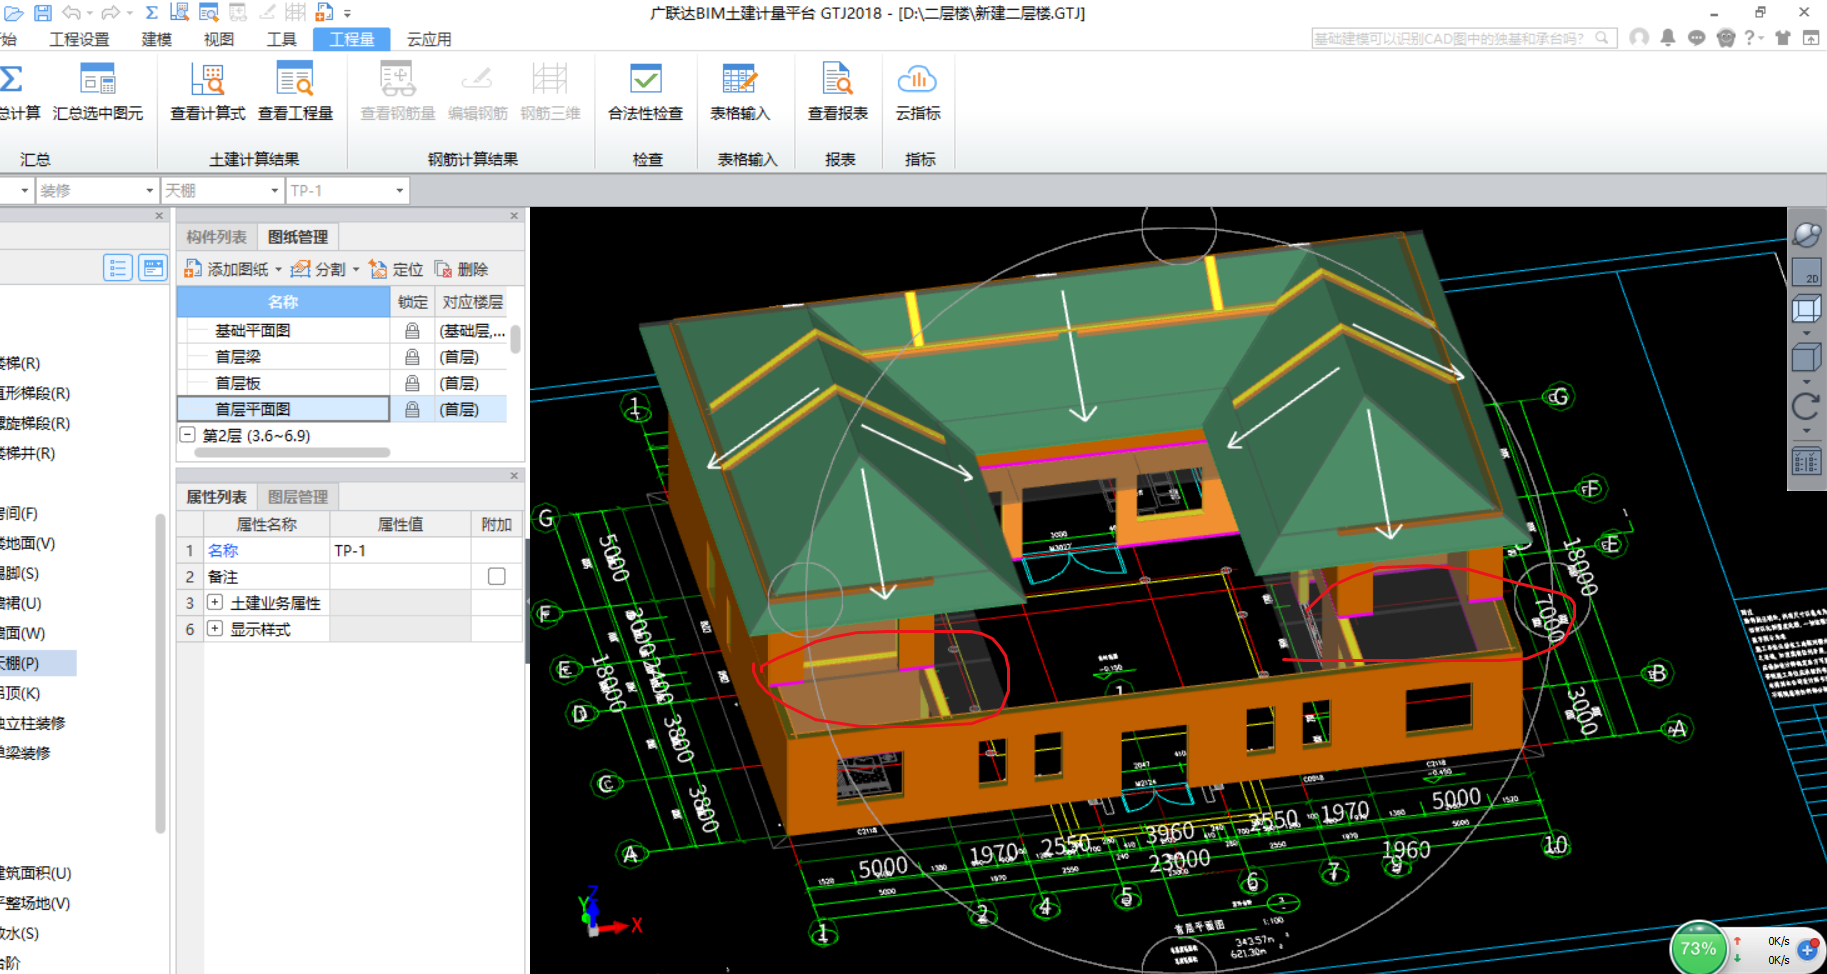Click the solid cube display icon
The image size is (1827, 974).
(1807, 357)
